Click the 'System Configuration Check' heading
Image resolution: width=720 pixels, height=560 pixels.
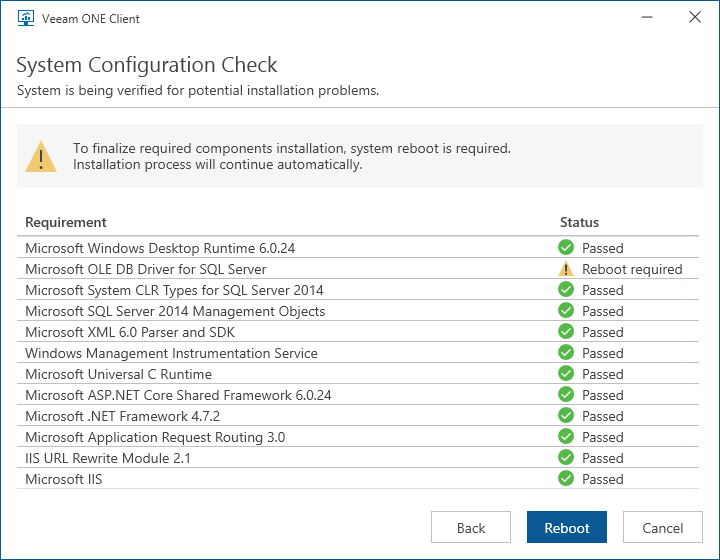[147, 65]
